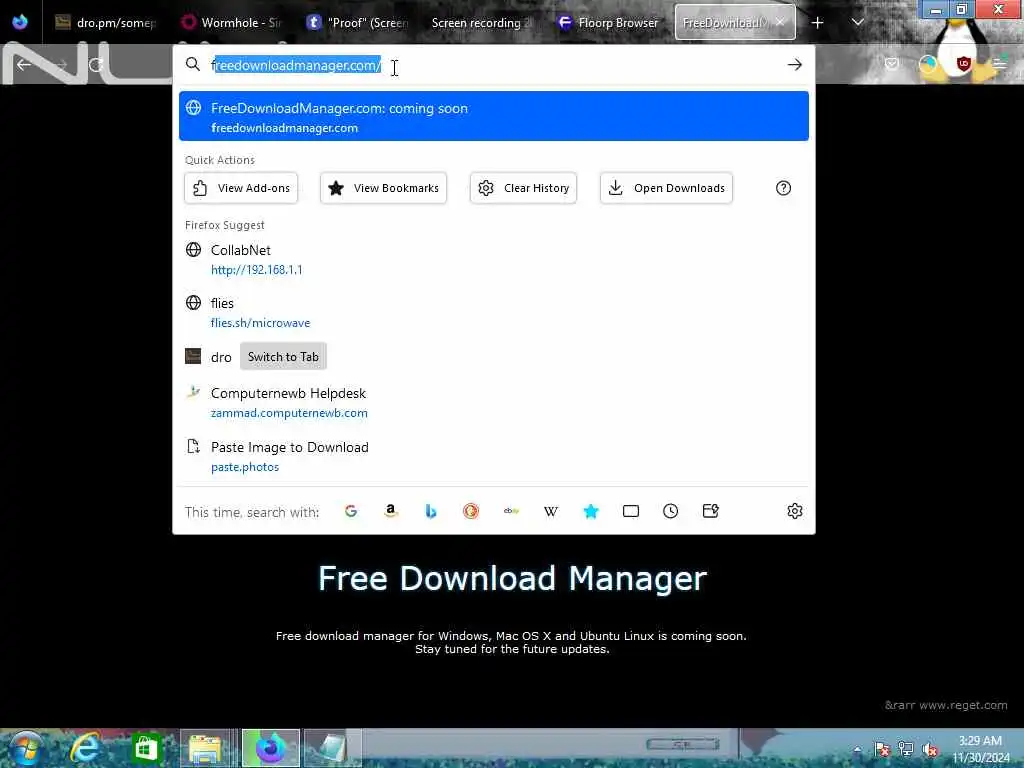Select FreeDownloadManager.com: coming soon suggestion
The image size is (1024, 768).
tap(494, 116)
